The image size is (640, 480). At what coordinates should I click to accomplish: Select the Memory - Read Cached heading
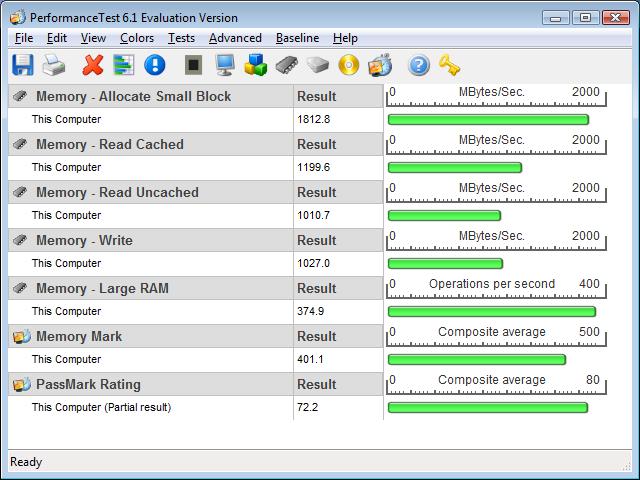point(110,144)
